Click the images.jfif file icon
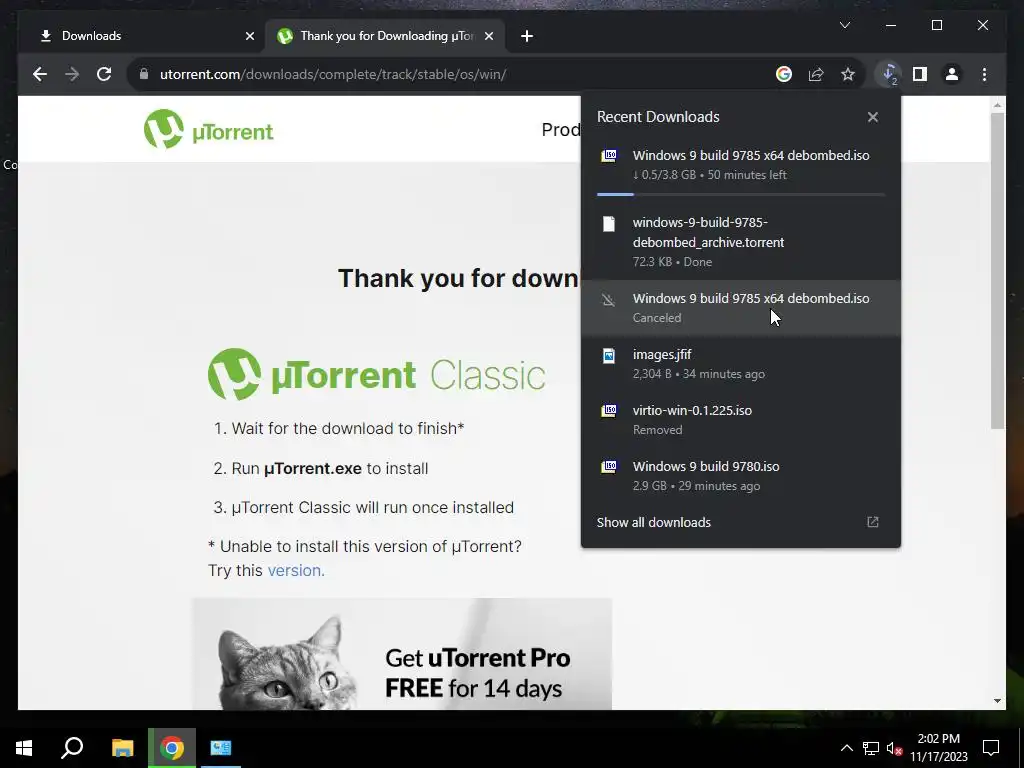Image resolution: width=1024 pixels, height=768 pixels. (609, 356)
